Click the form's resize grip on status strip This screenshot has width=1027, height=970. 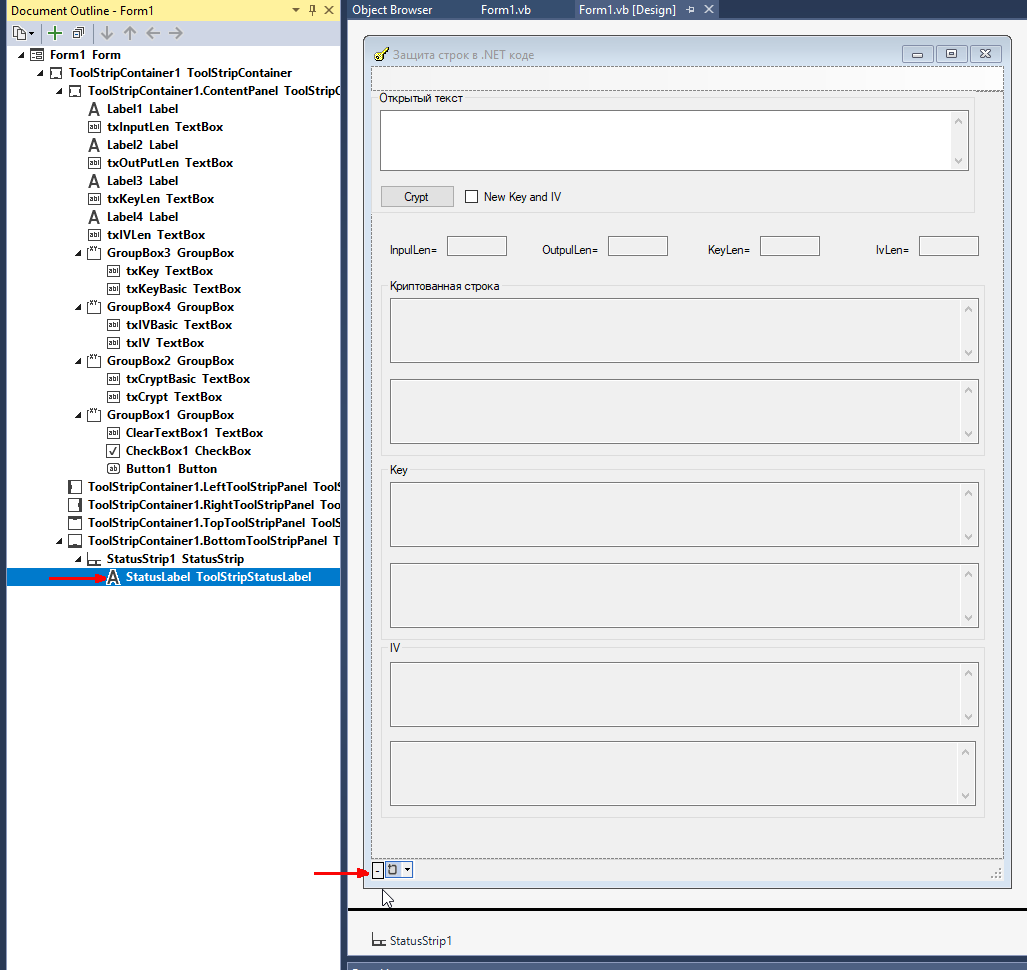[x=996, y=873]
